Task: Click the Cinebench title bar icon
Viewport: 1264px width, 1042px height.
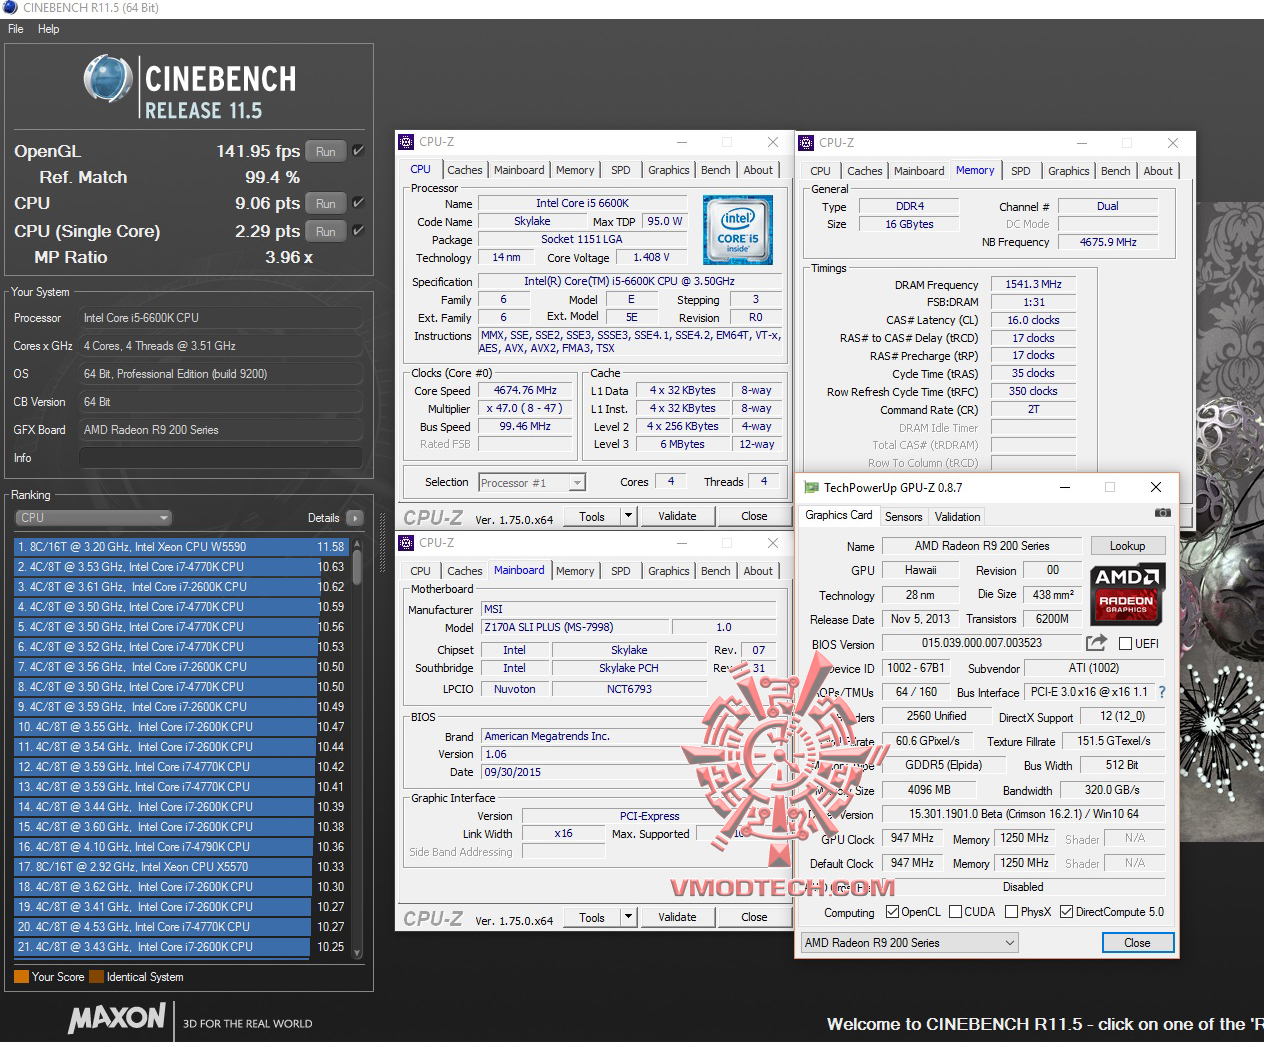Action: point(11,8)
